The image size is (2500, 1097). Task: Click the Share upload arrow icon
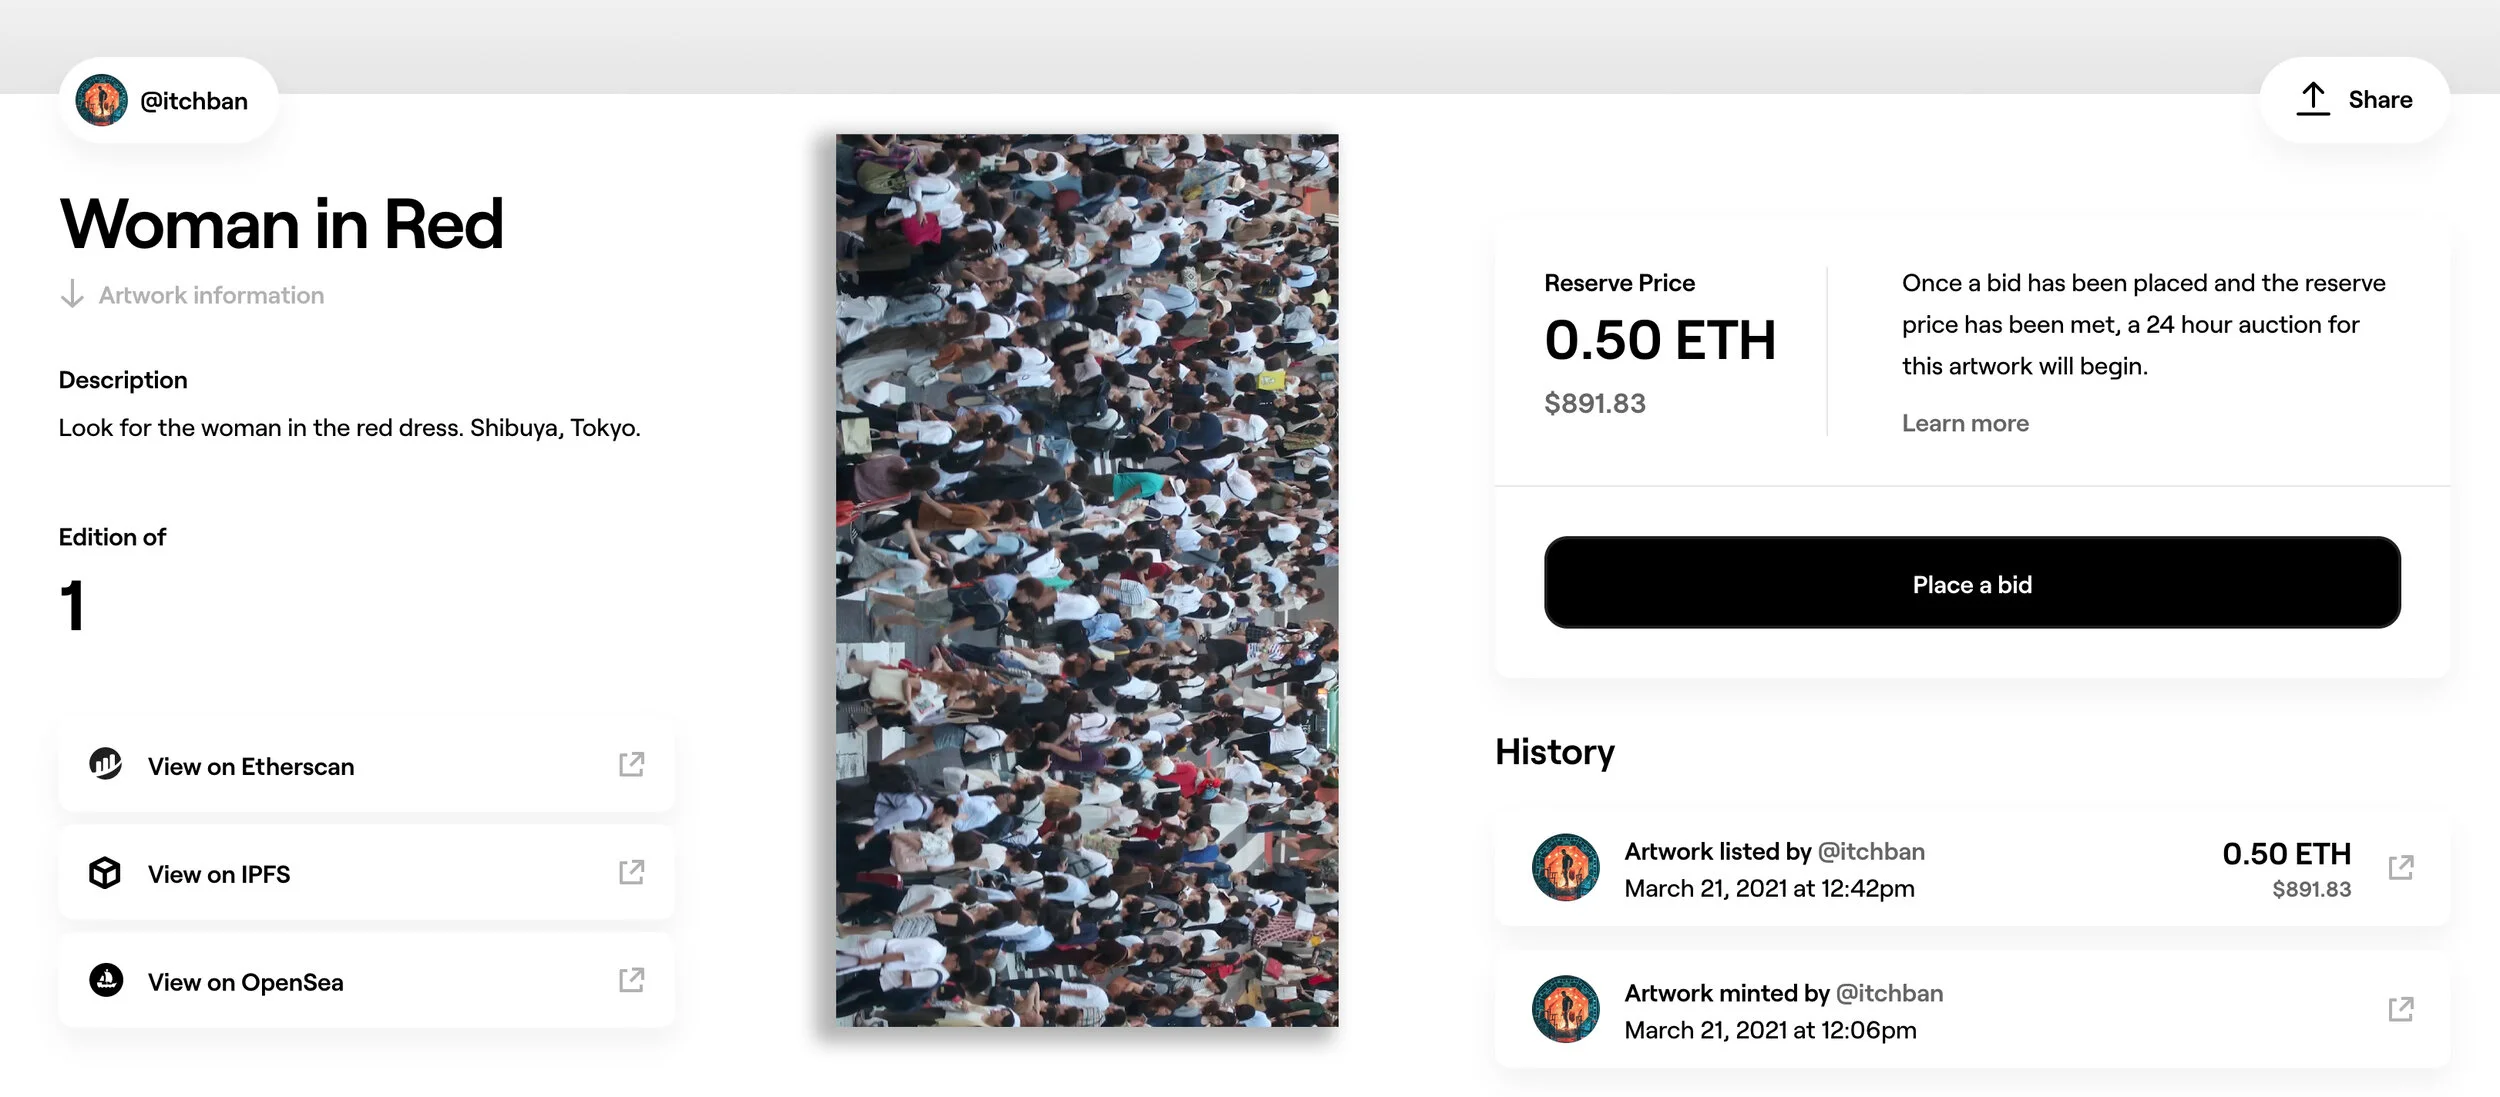point(2312,99)
